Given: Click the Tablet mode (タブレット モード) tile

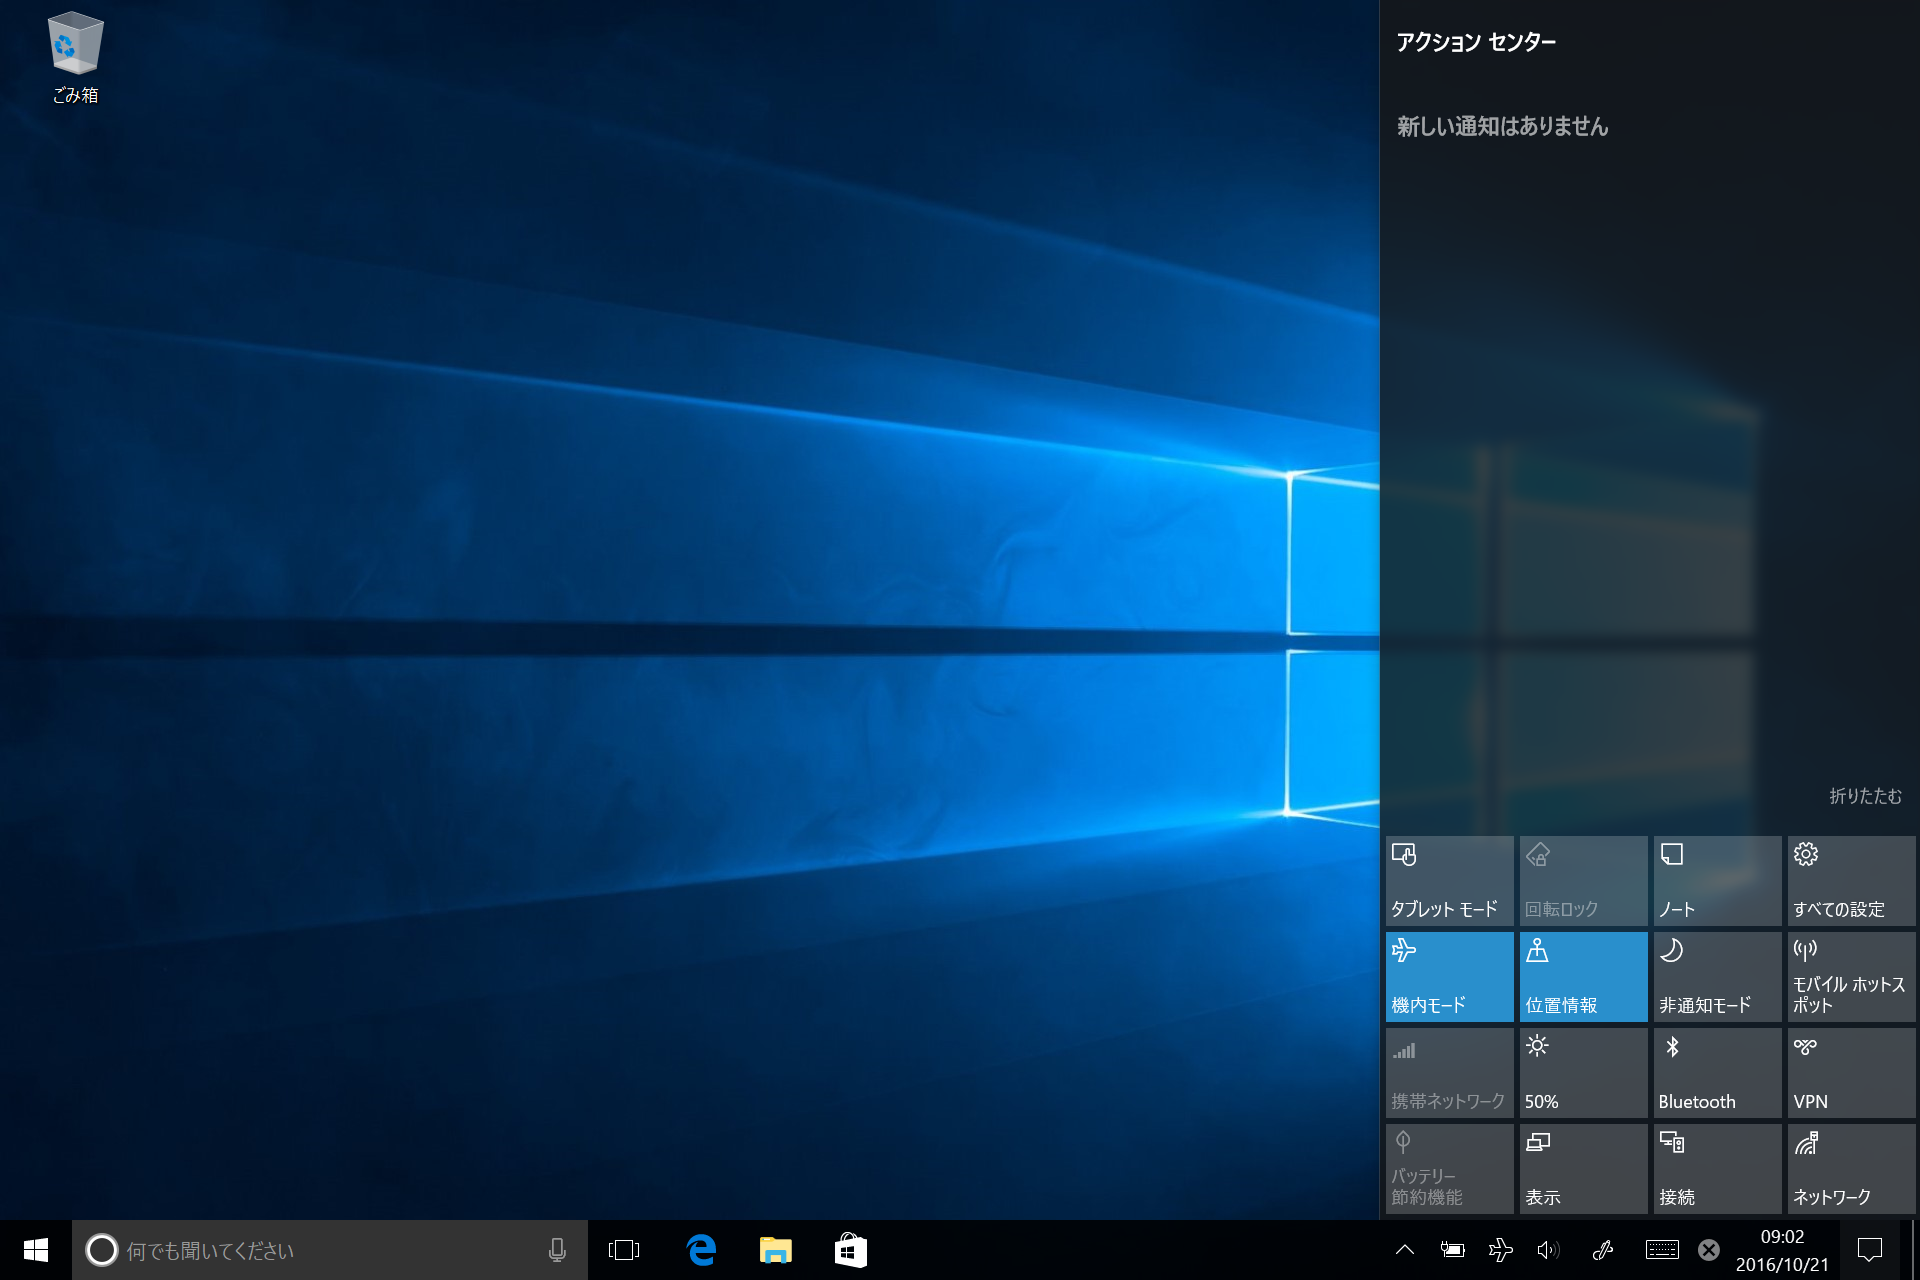Looking at the screenshot, I should coord(1449,881).
